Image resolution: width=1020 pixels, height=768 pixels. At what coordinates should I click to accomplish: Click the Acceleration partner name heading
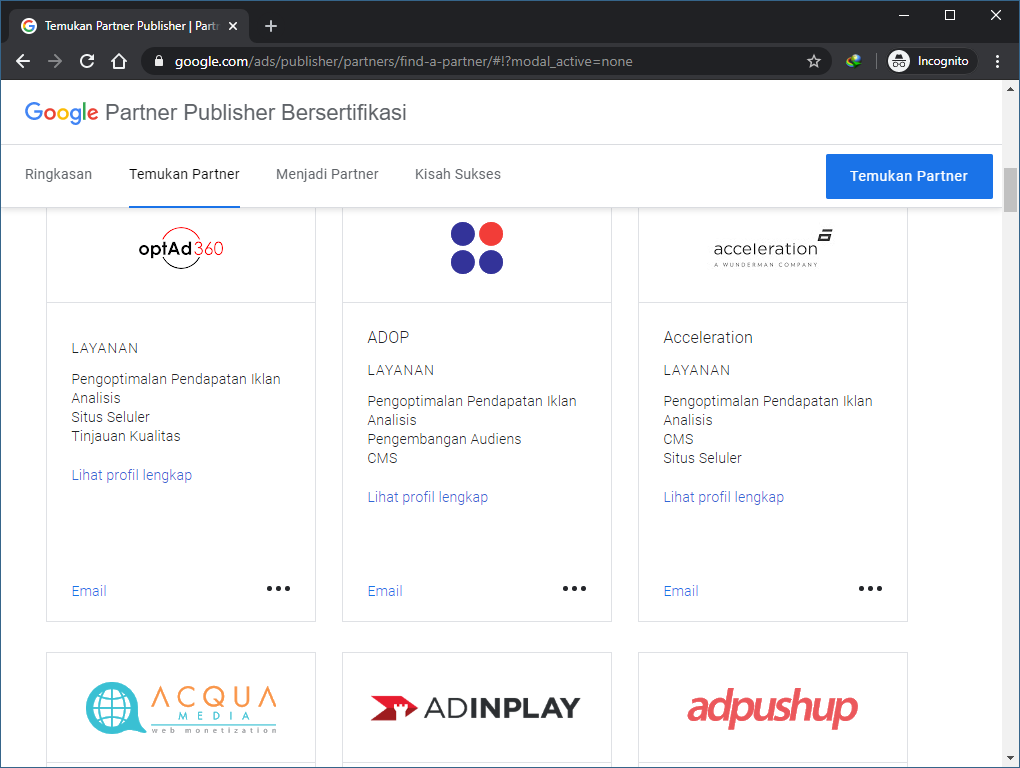pyautogui.click(x=708, y=338)
